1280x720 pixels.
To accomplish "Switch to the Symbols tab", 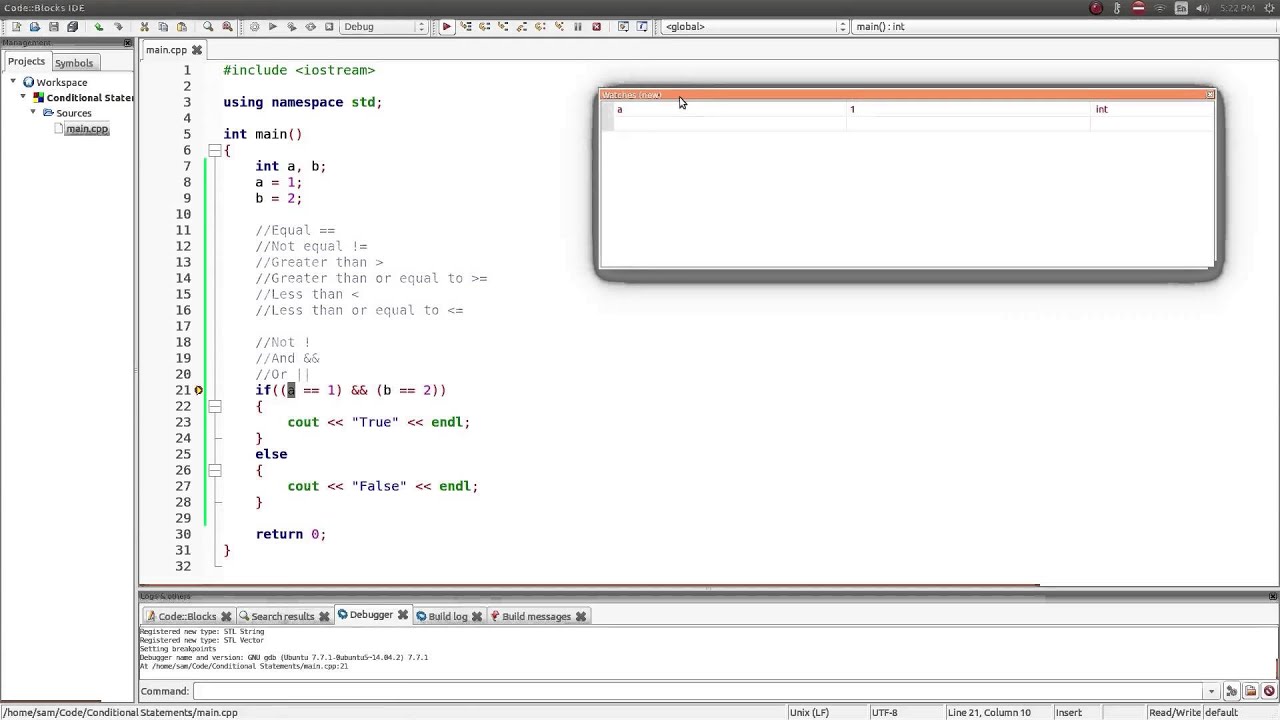I will click(x=74, y=62).
